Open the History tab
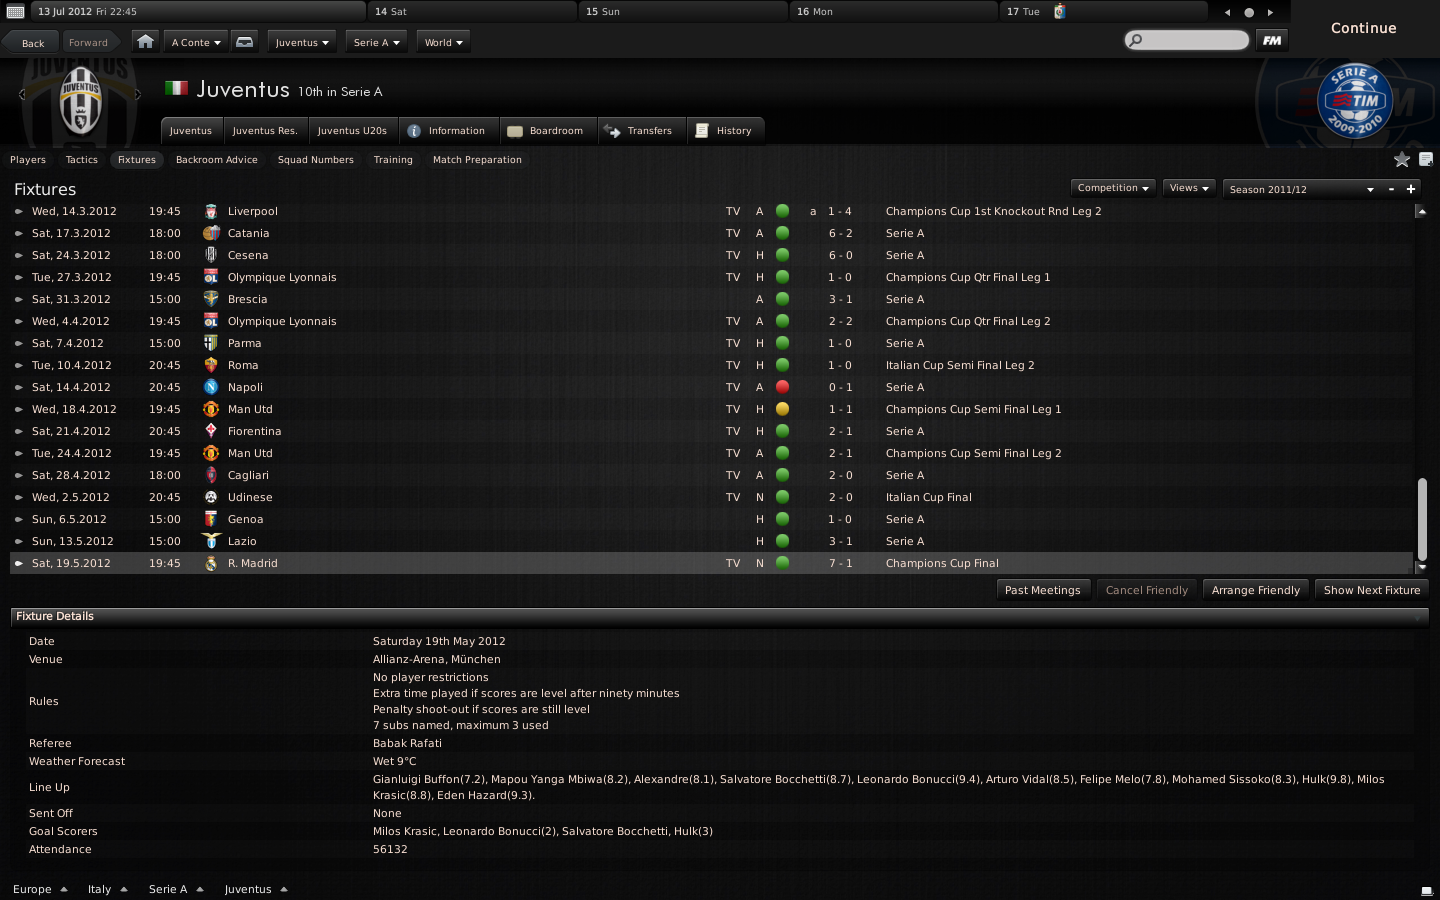Screen dimensions: 1440x900 pyautogui.click(x=724, y=131)
